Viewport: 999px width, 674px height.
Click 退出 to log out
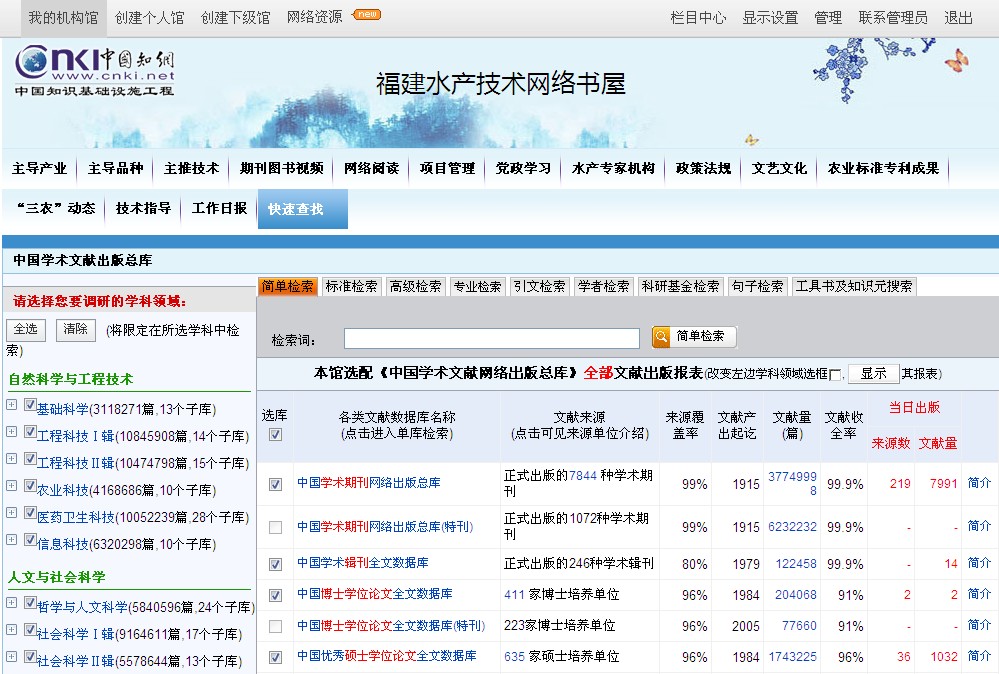[958, 18]
